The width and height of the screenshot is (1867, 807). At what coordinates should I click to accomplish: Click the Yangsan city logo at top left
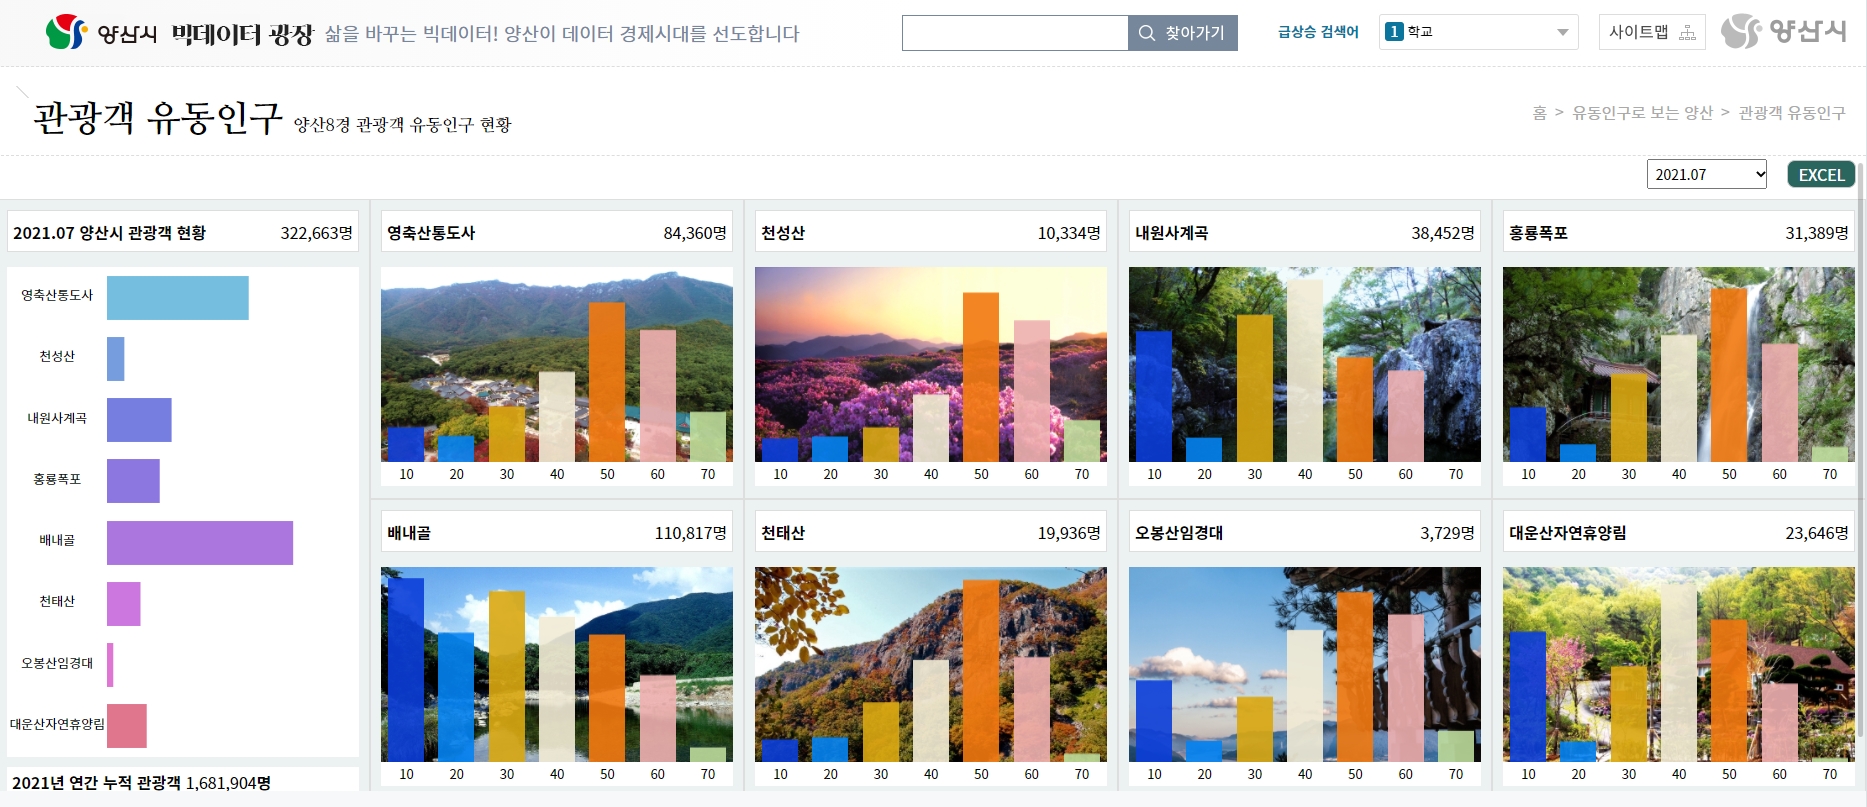(x=101, y=33)
